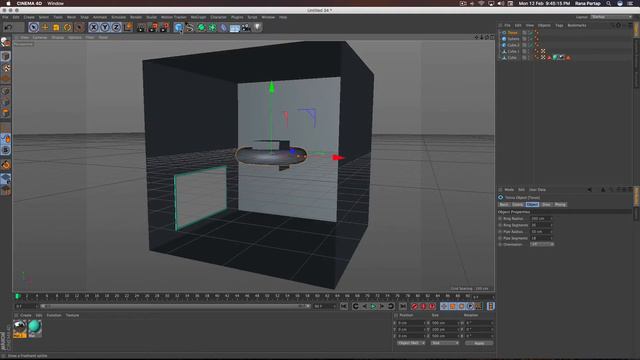Click Go to End of animation

(402, 306)
